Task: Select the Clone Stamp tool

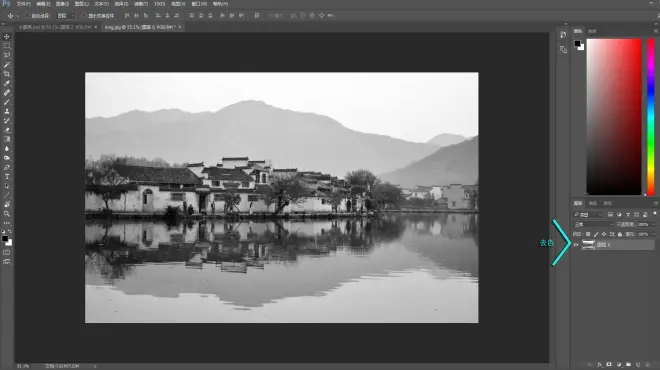Action: click(7, 111)
